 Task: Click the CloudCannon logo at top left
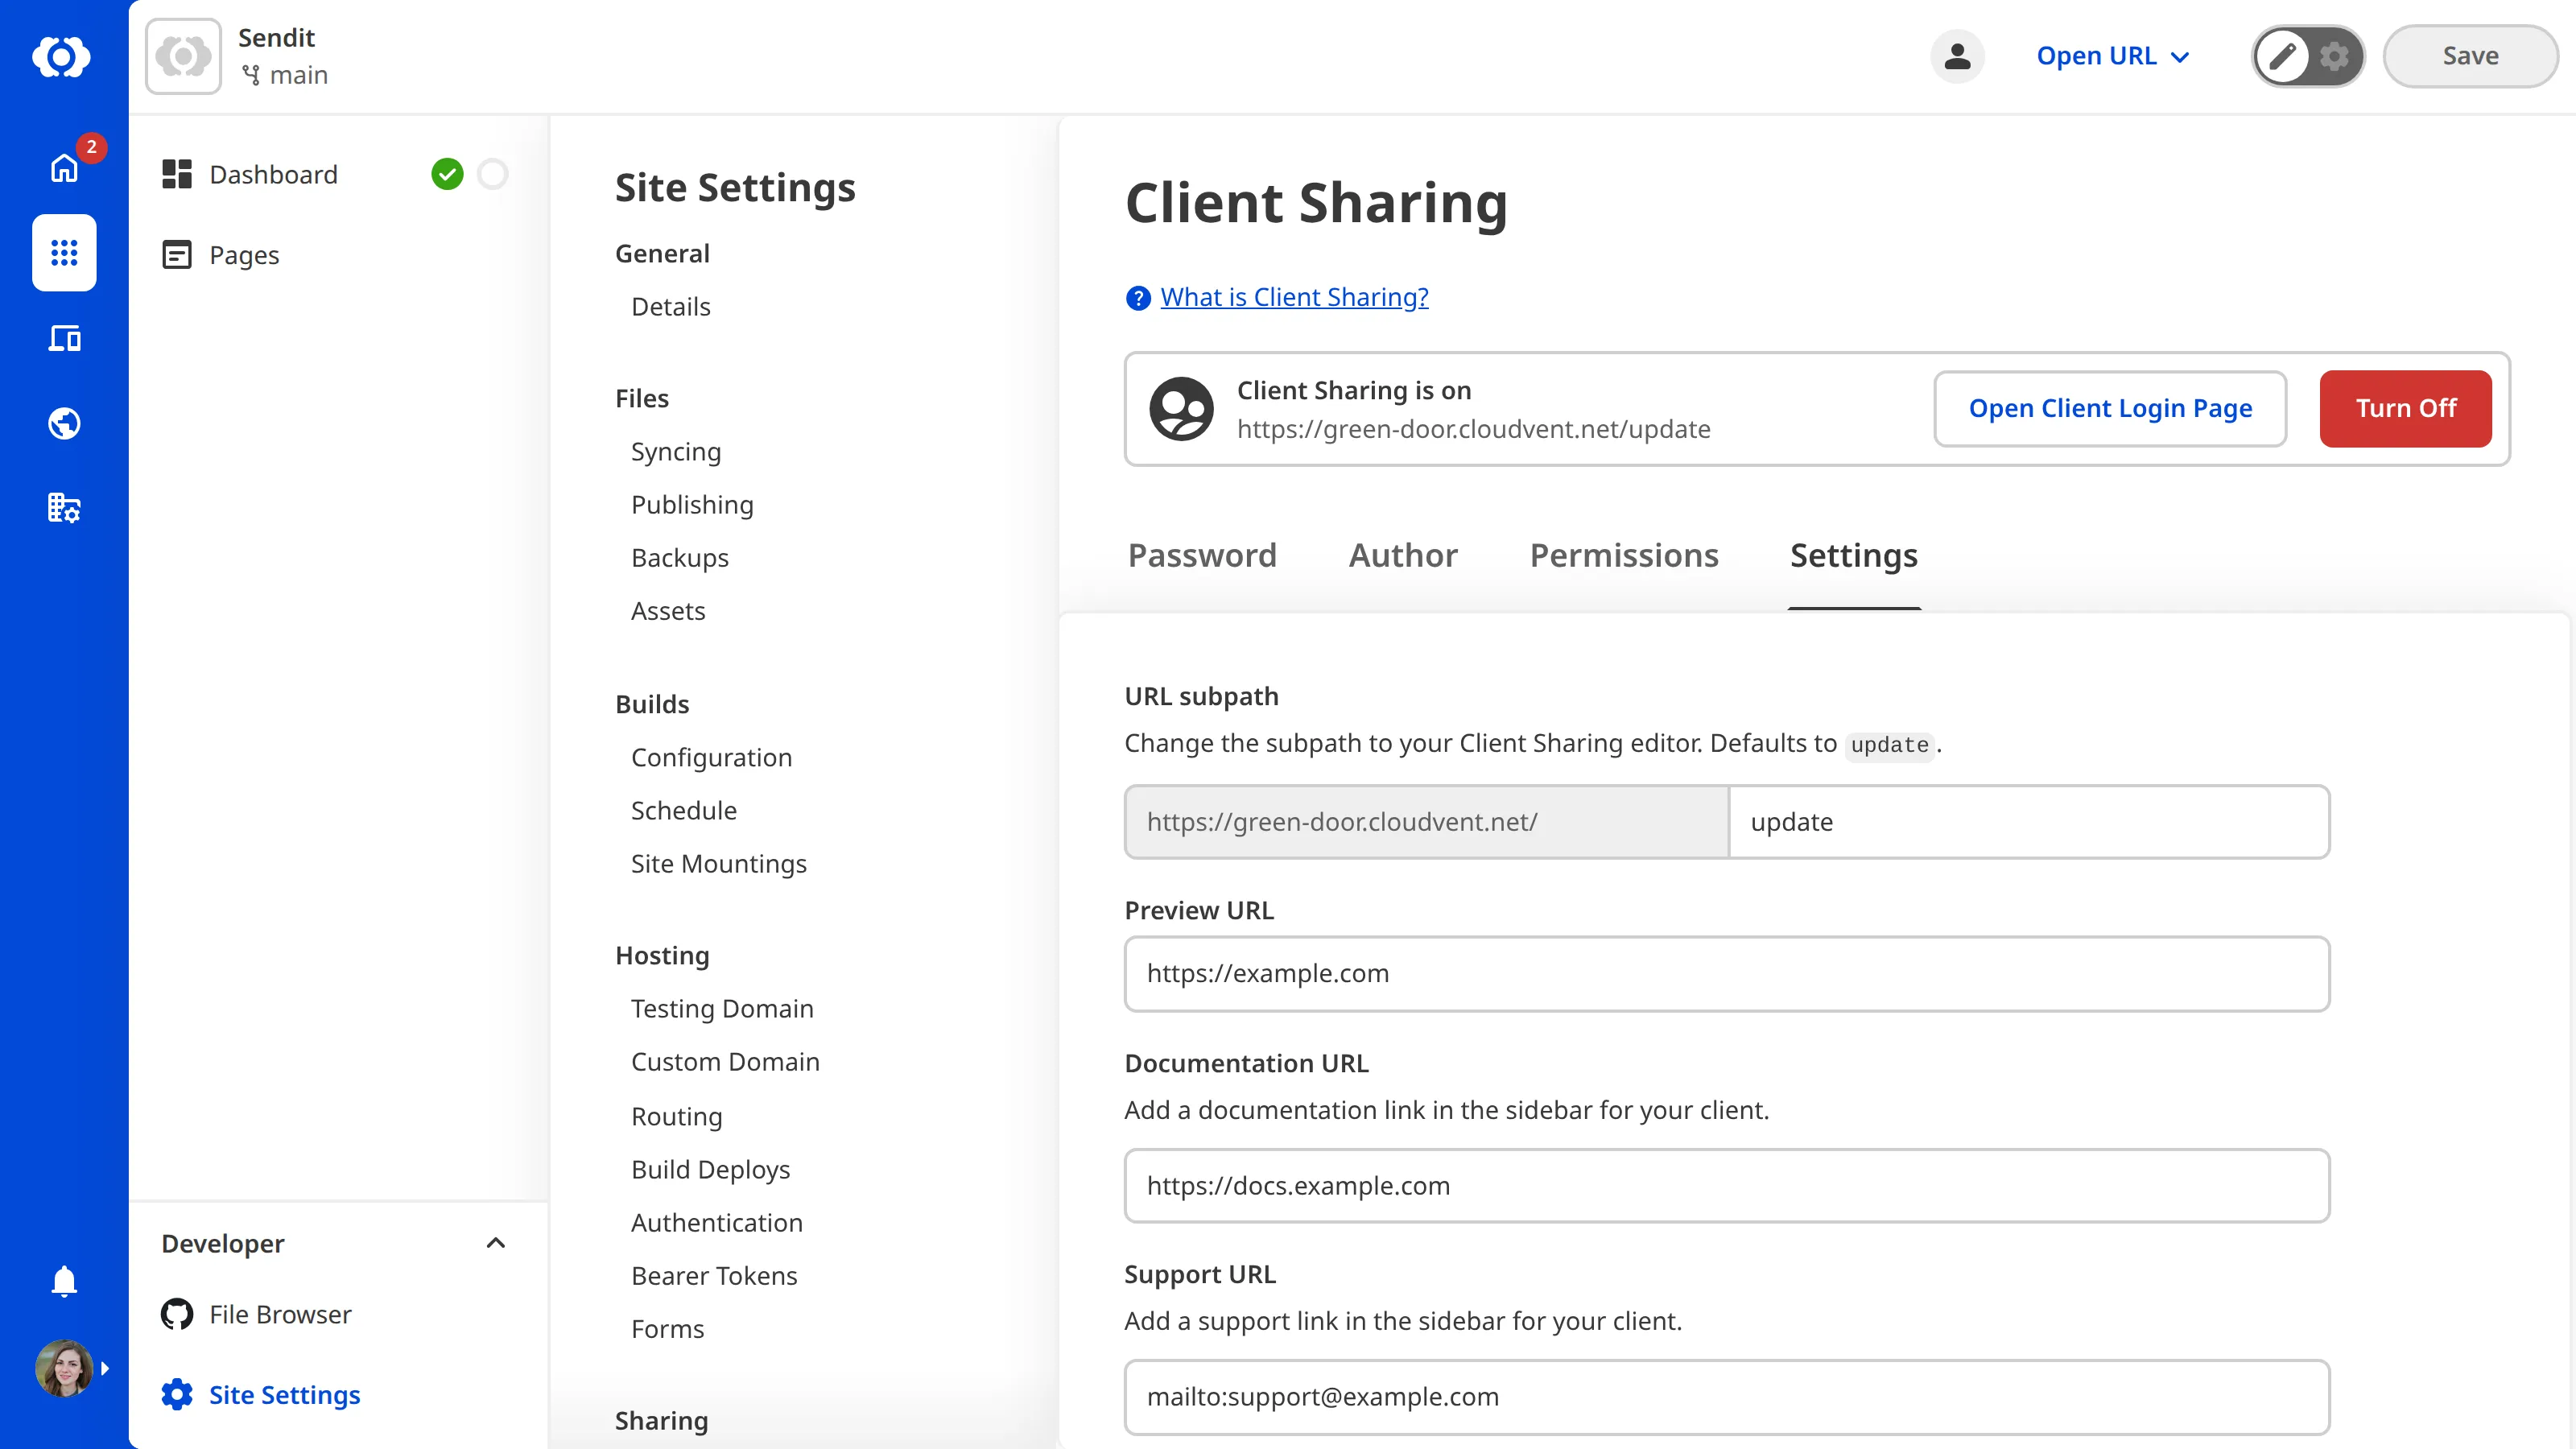[x=63, y=57]
